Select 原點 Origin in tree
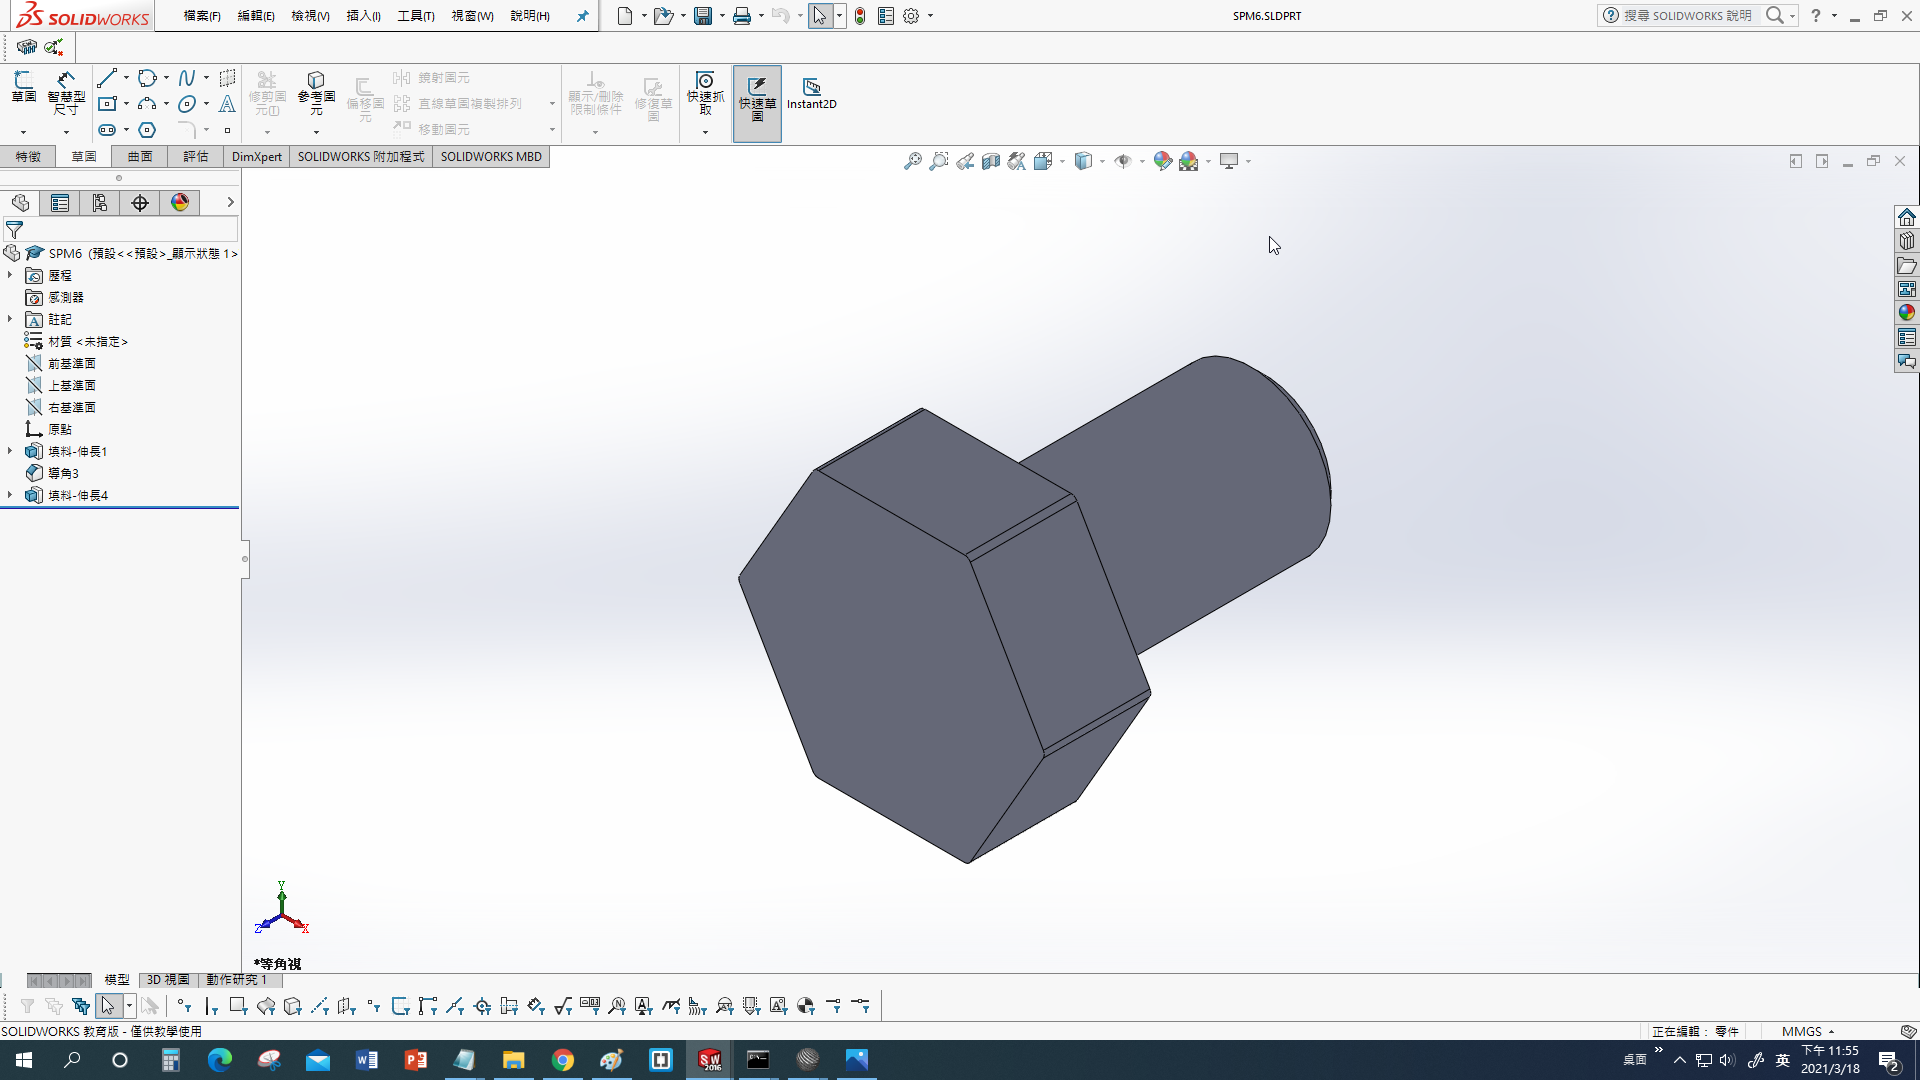Screen dimensions: 1920x1080 (x=60, y=429)
